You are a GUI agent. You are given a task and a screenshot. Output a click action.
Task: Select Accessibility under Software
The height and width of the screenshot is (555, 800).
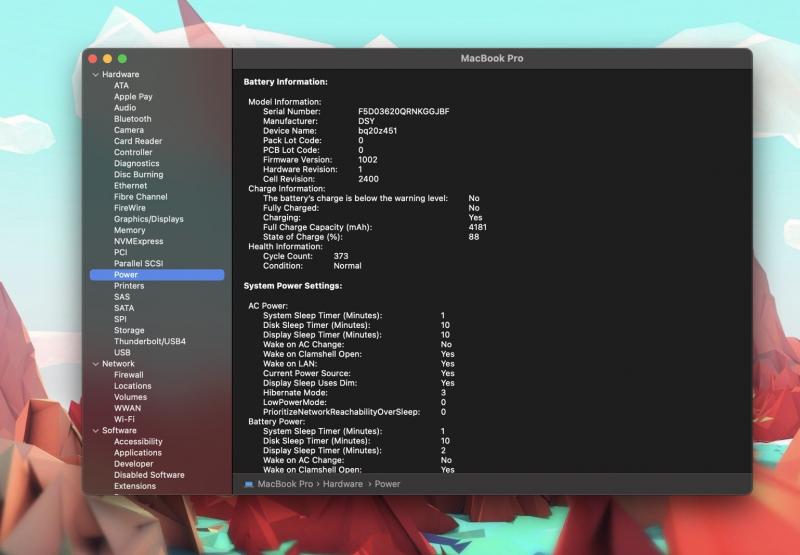(x=138, y=442)
